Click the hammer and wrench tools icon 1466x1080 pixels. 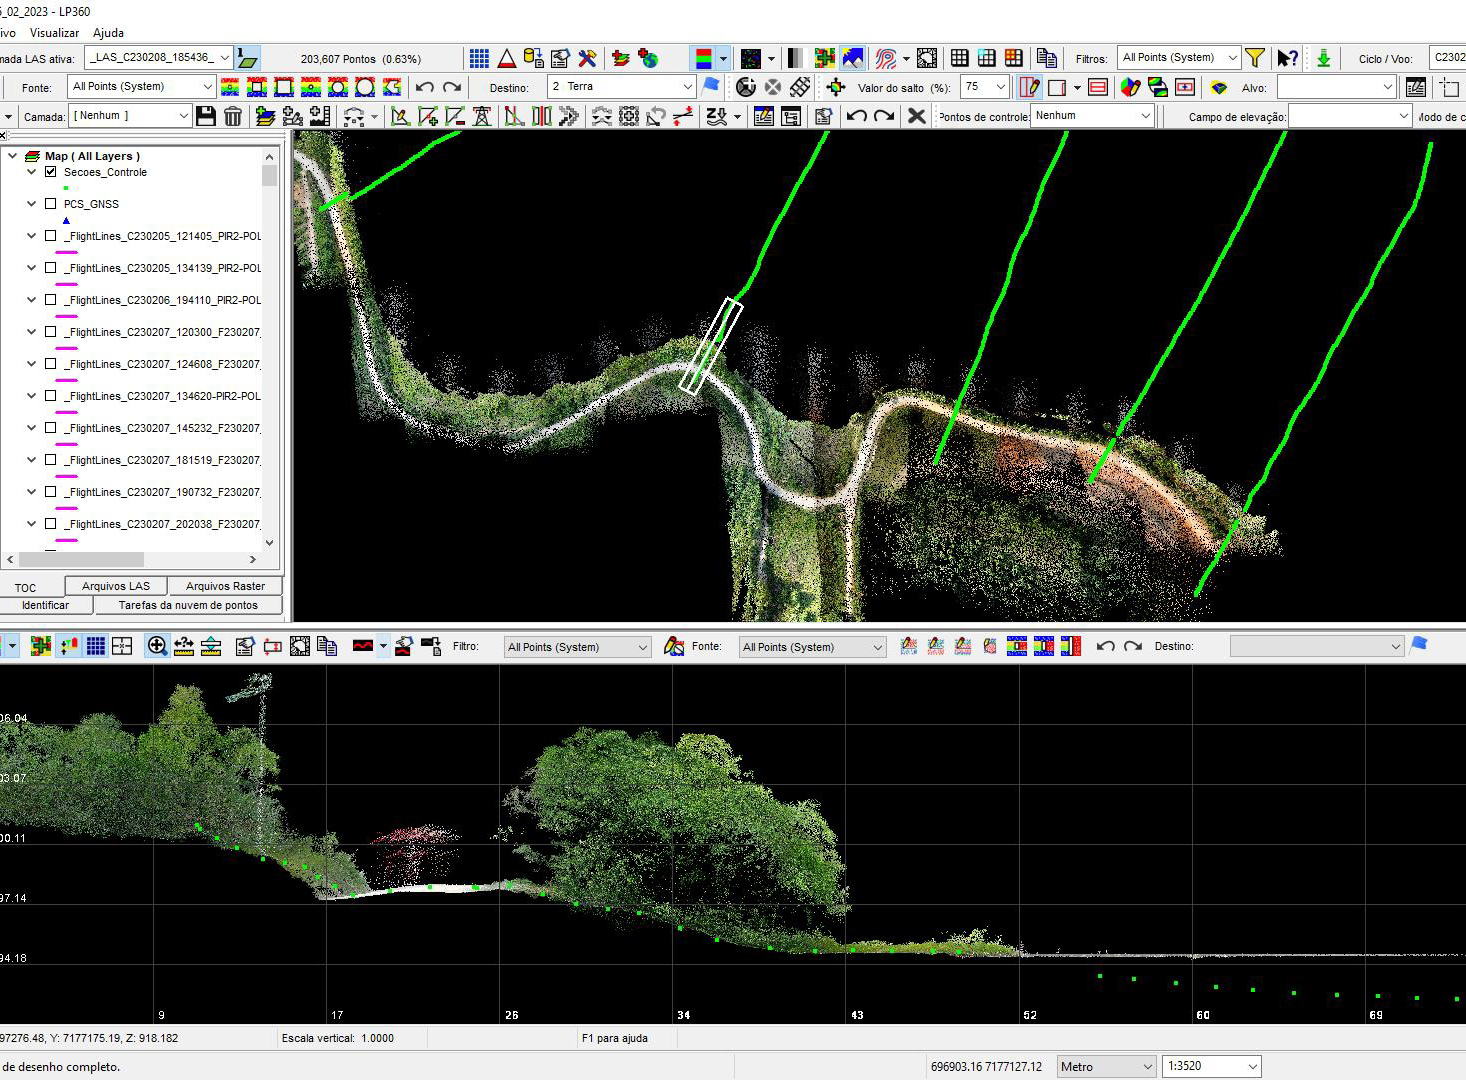(587, 58)
